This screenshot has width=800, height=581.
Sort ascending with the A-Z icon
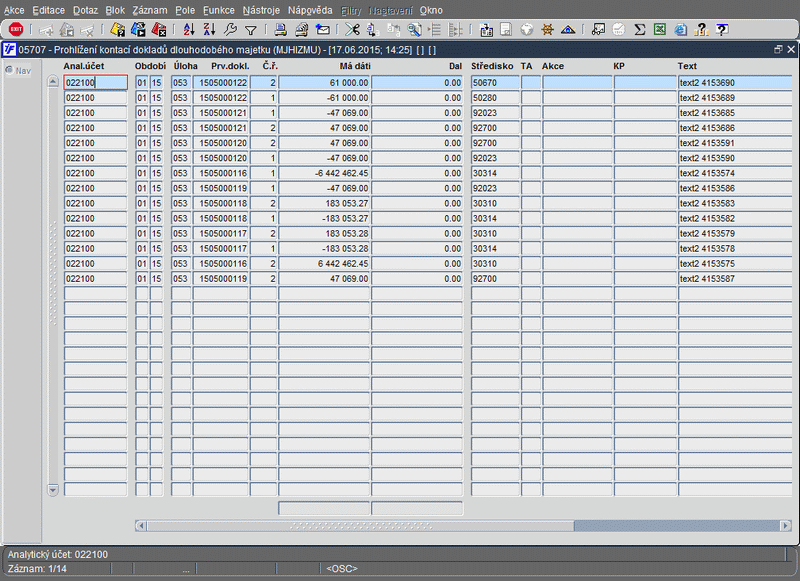pyautogui.click(x=189, y=30)
